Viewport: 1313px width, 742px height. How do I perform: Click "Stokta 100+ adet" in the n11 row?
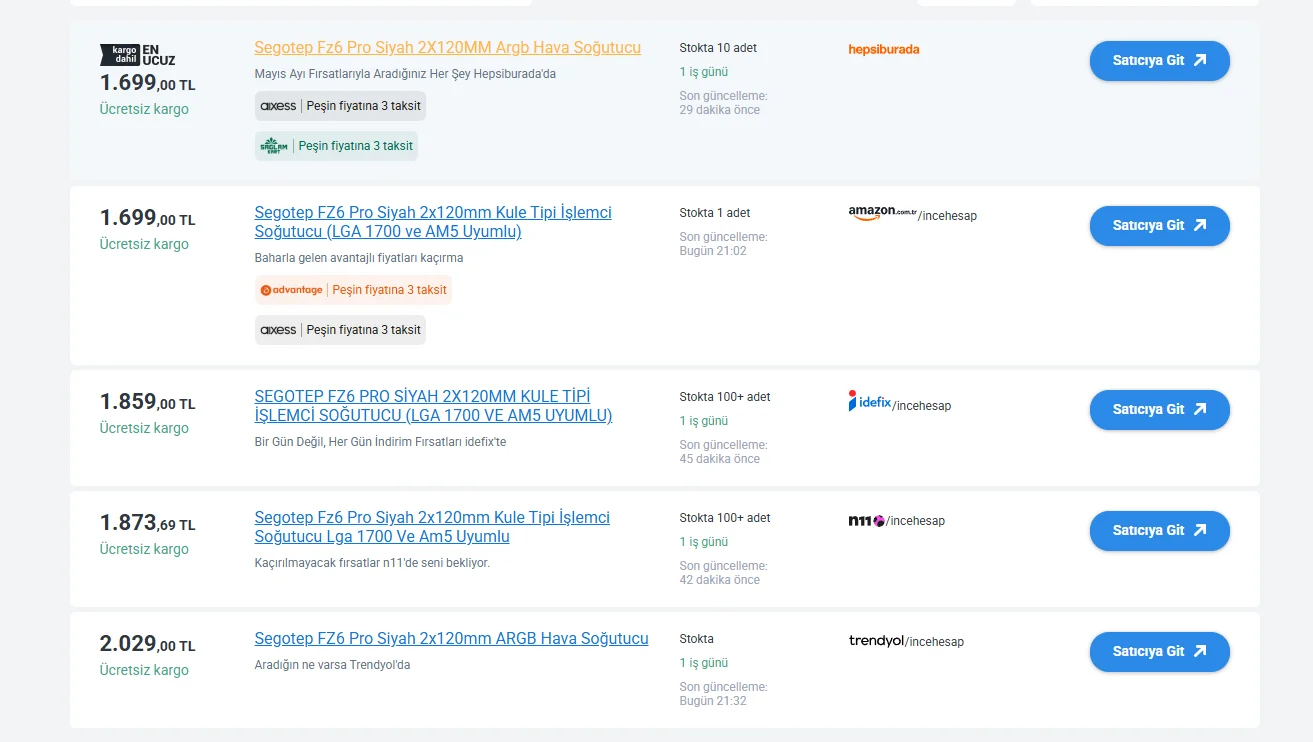725,518
